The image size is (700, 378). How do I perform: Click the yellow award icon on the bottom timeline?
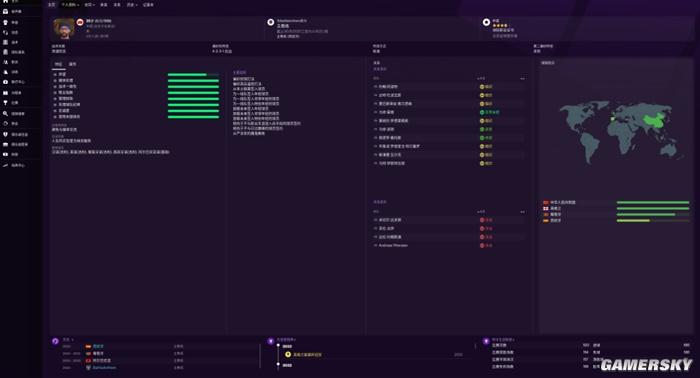click(288, 354)
